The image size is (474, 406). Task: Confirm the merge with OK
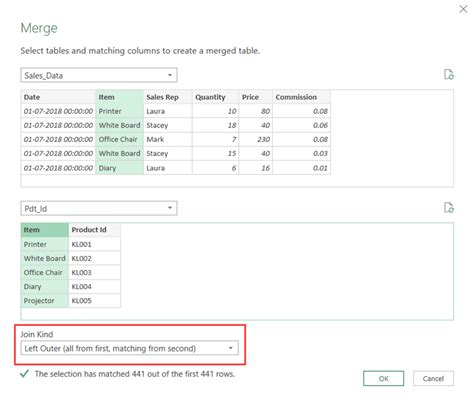tap(383, 378)
